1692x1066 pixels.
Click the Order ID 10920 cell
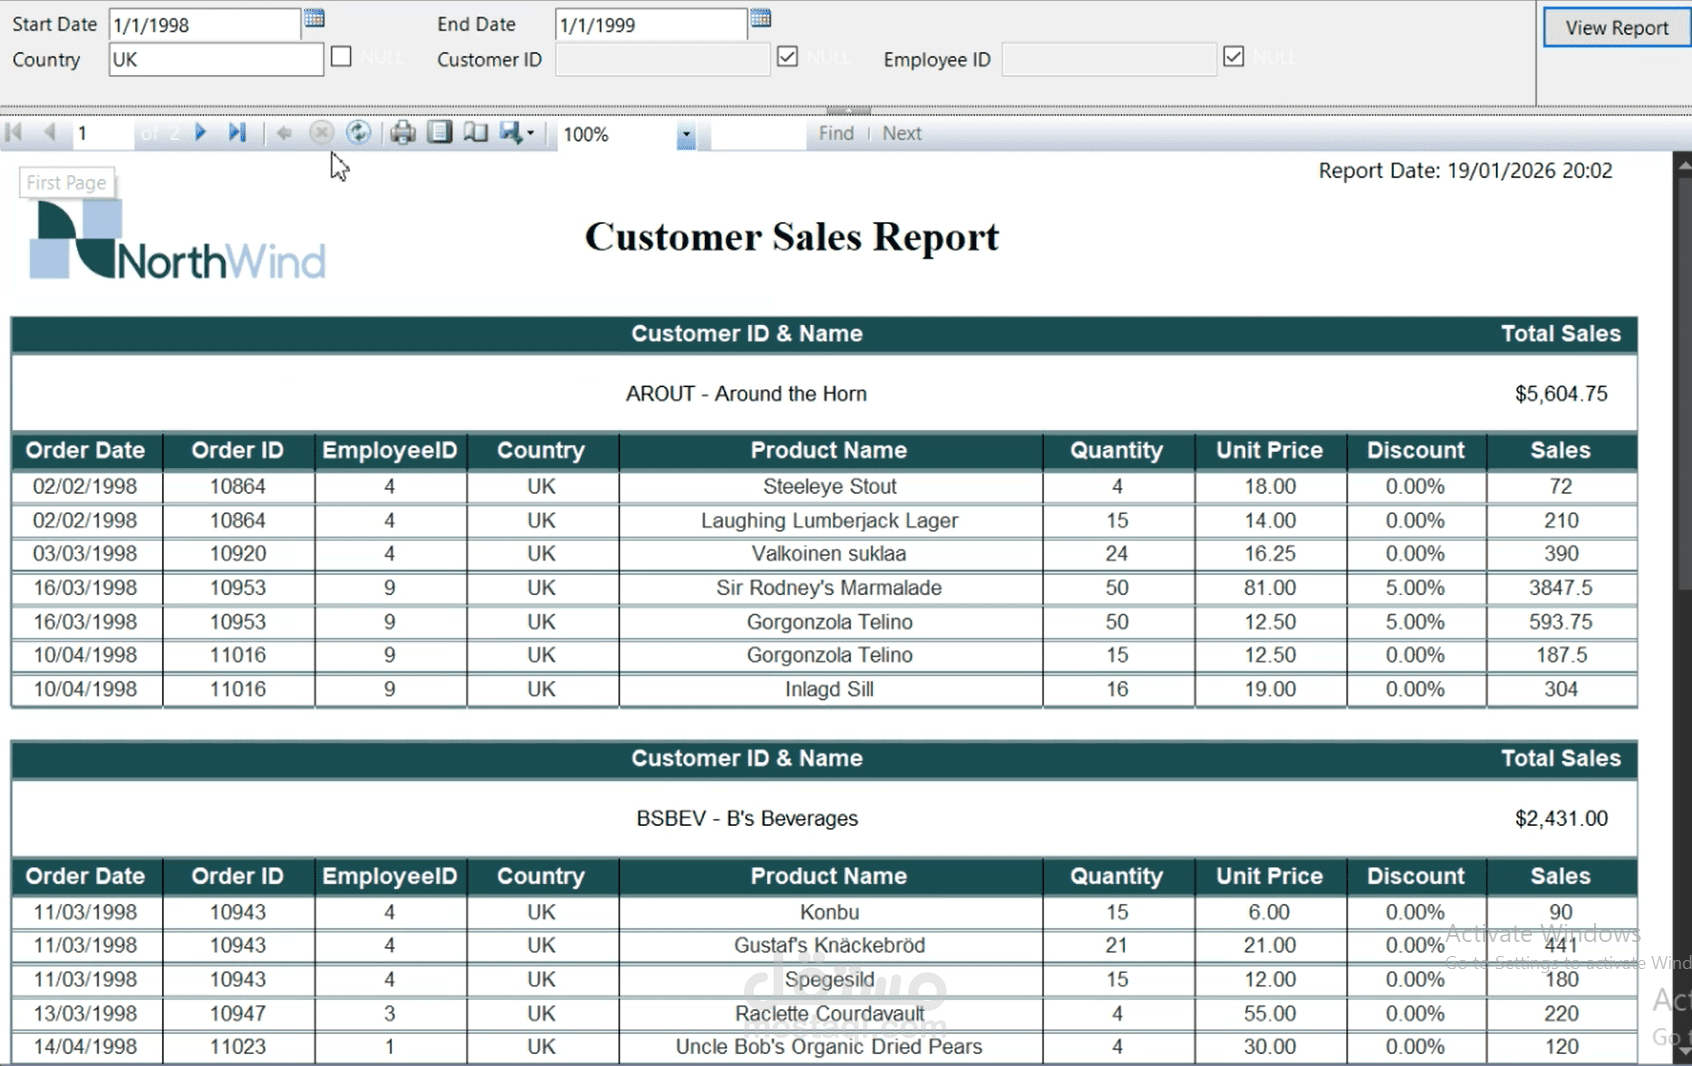click(238, 554)
